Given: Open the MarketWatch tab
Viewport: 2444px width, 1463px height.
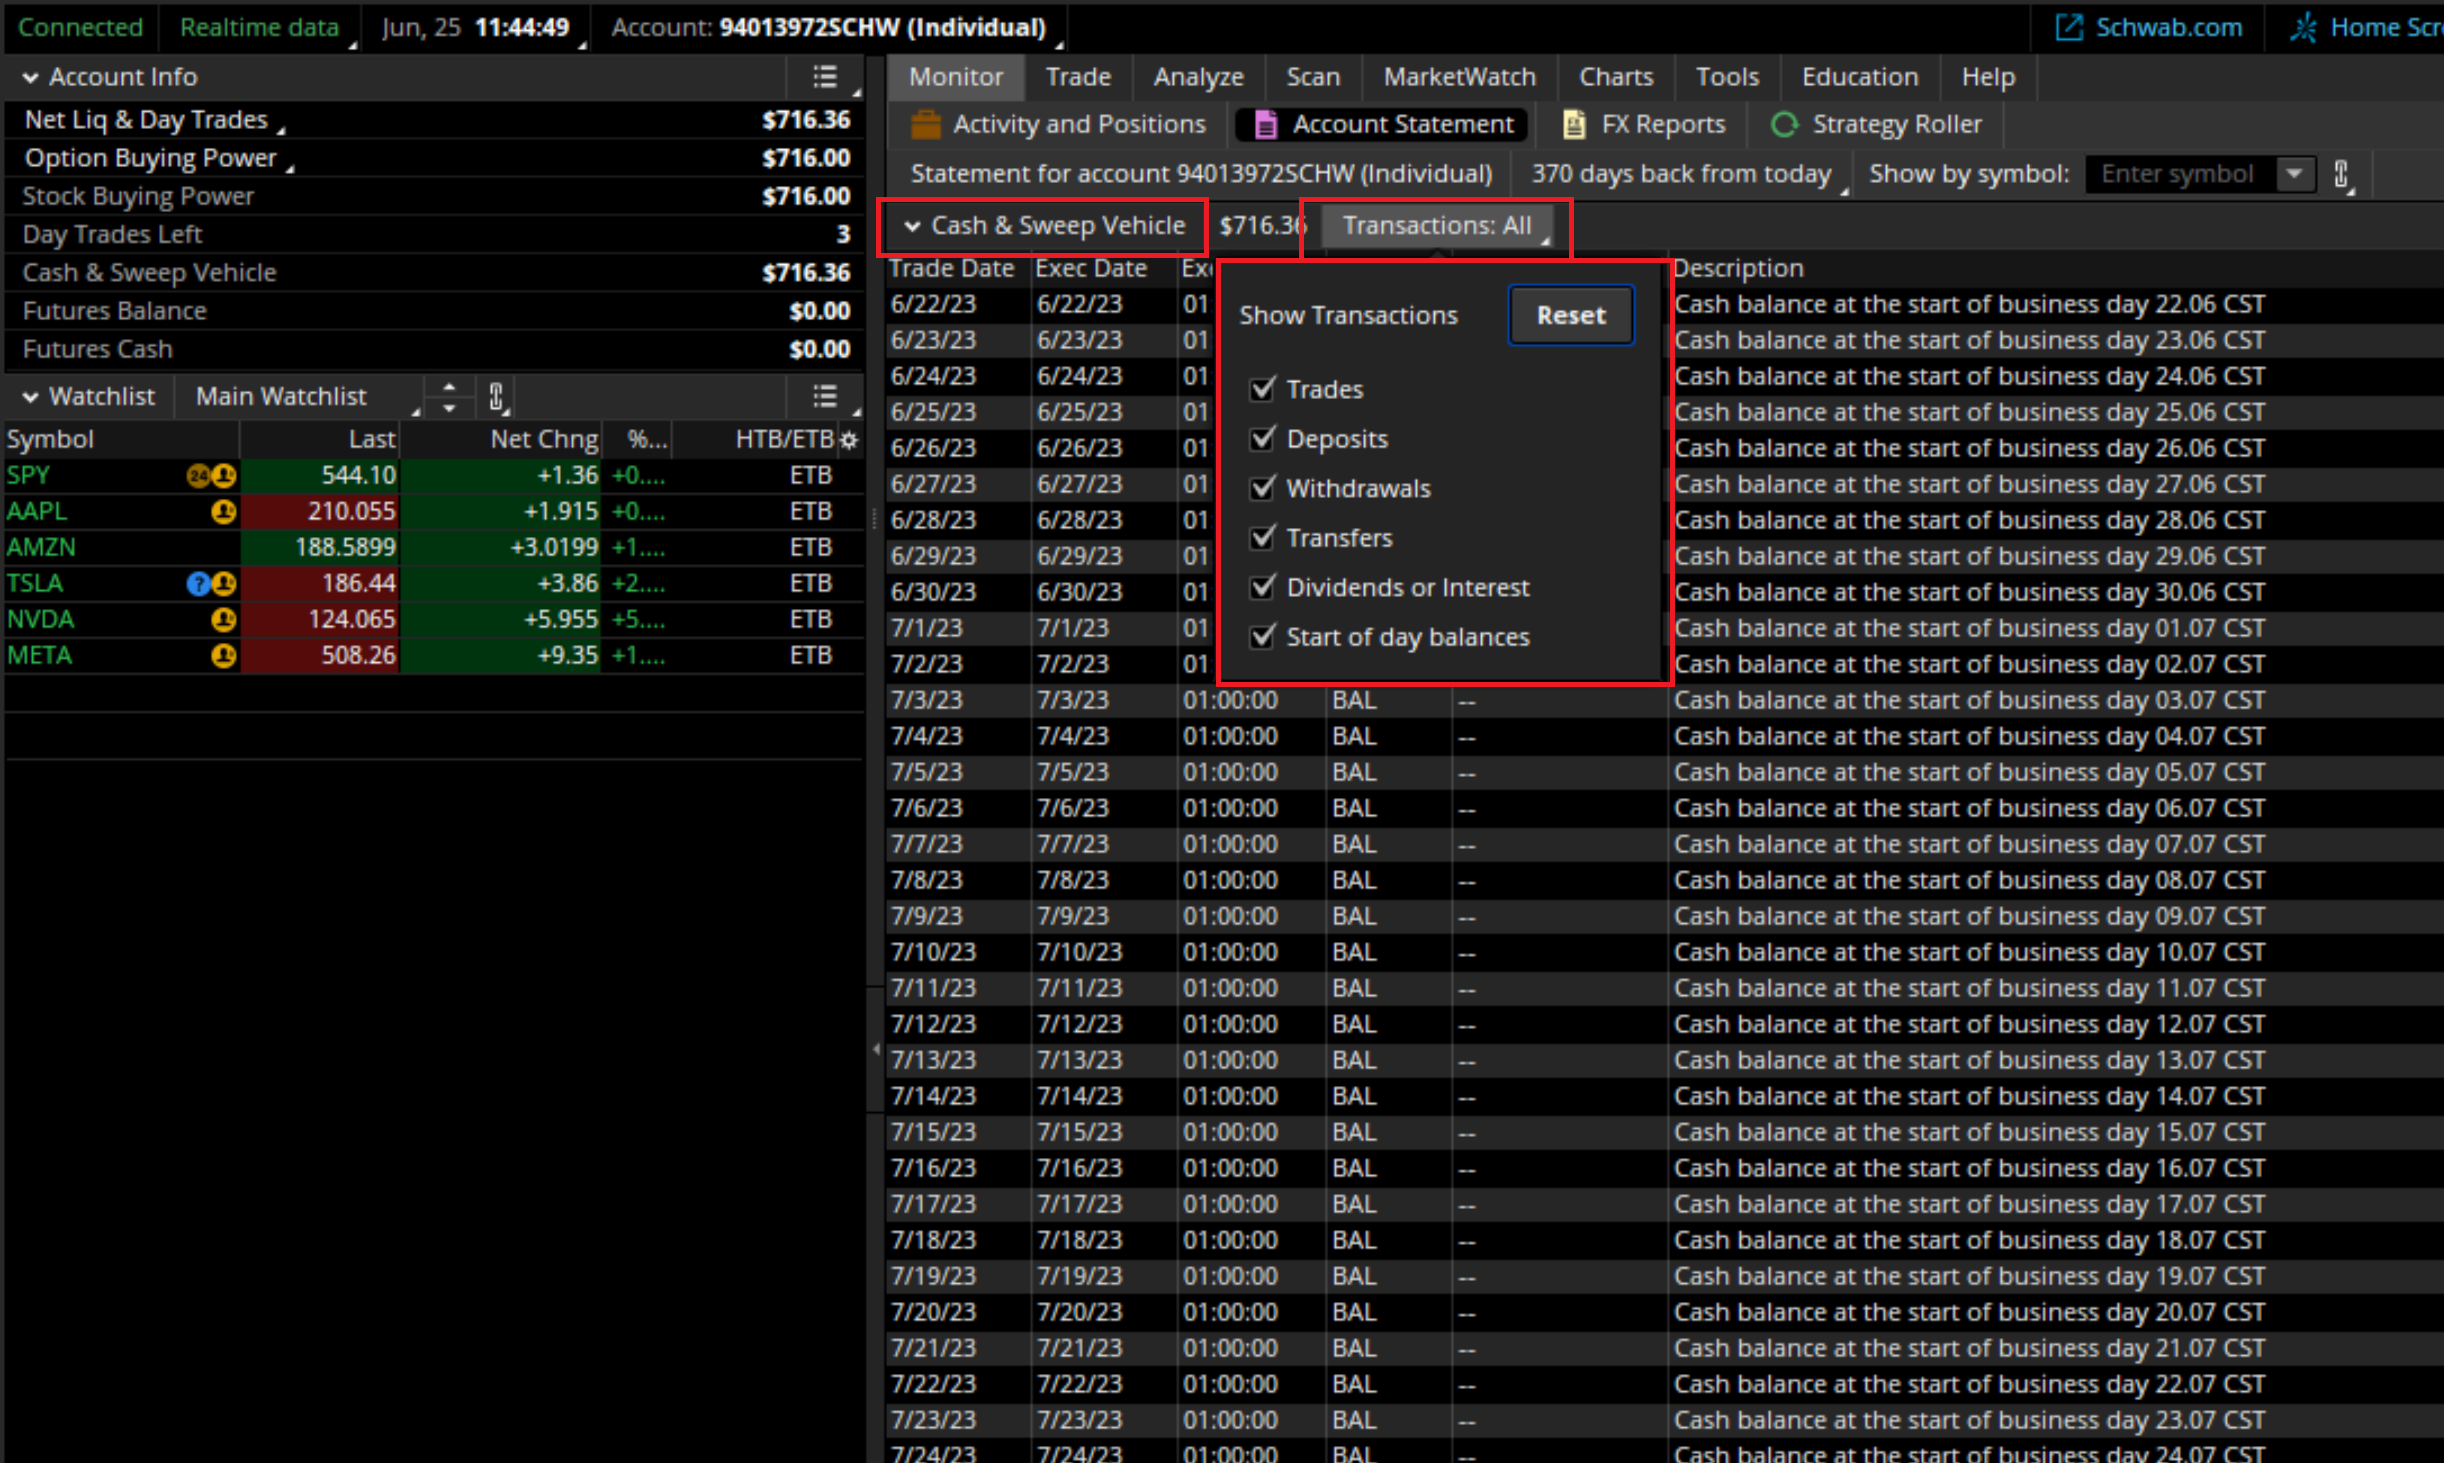Looking at the screenshot, I should coord(1458,77).
